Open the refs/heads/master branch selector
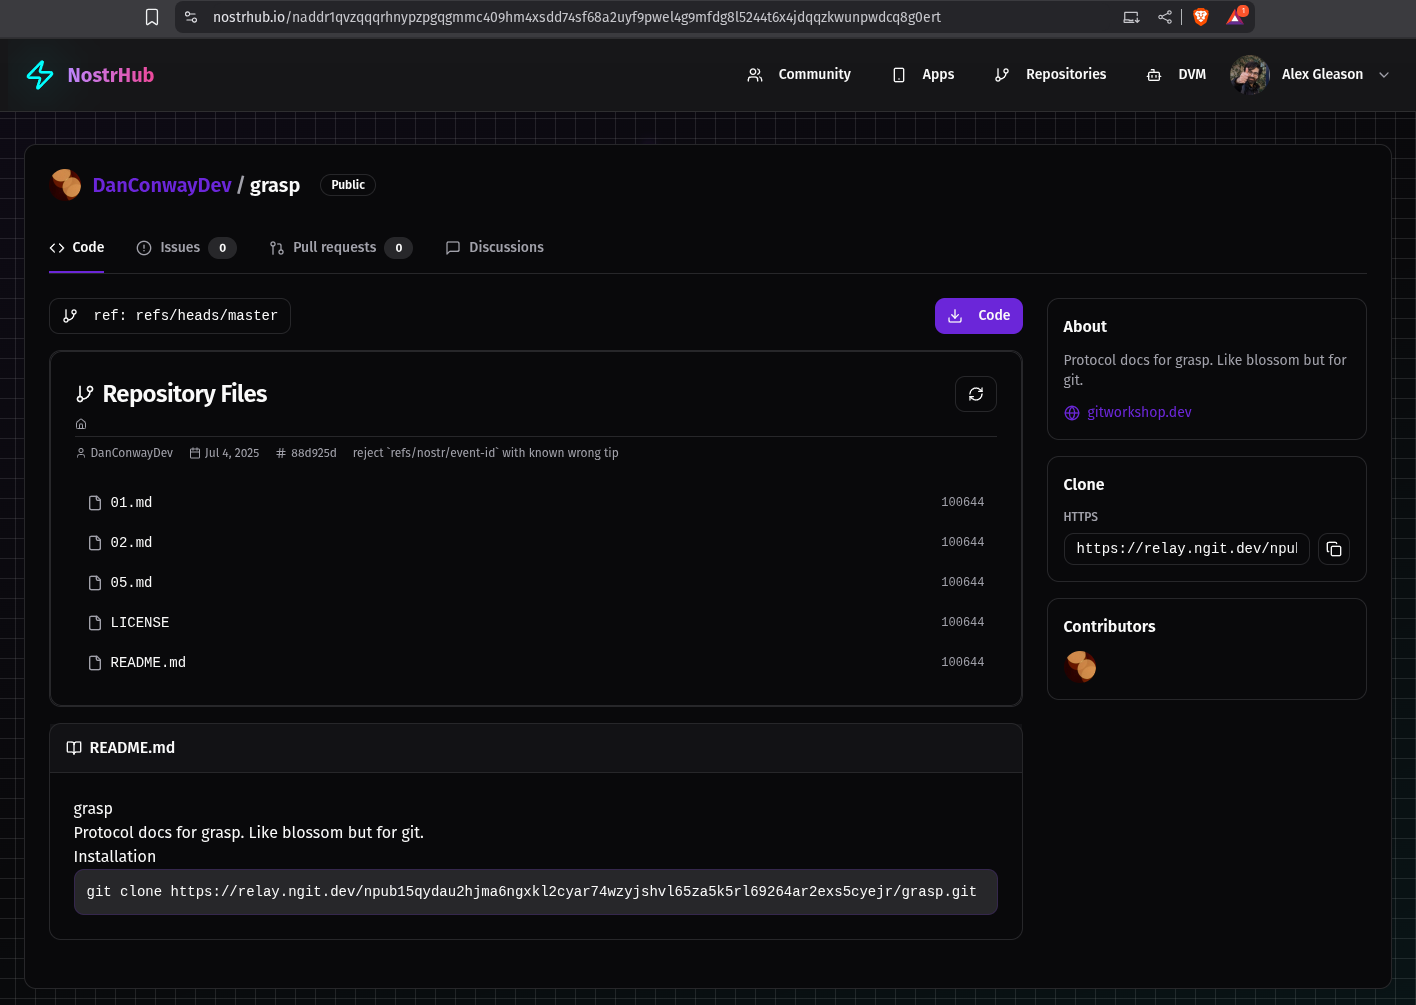The height and width of the screenshot is (1005, 1416). [x=170, y=316]
